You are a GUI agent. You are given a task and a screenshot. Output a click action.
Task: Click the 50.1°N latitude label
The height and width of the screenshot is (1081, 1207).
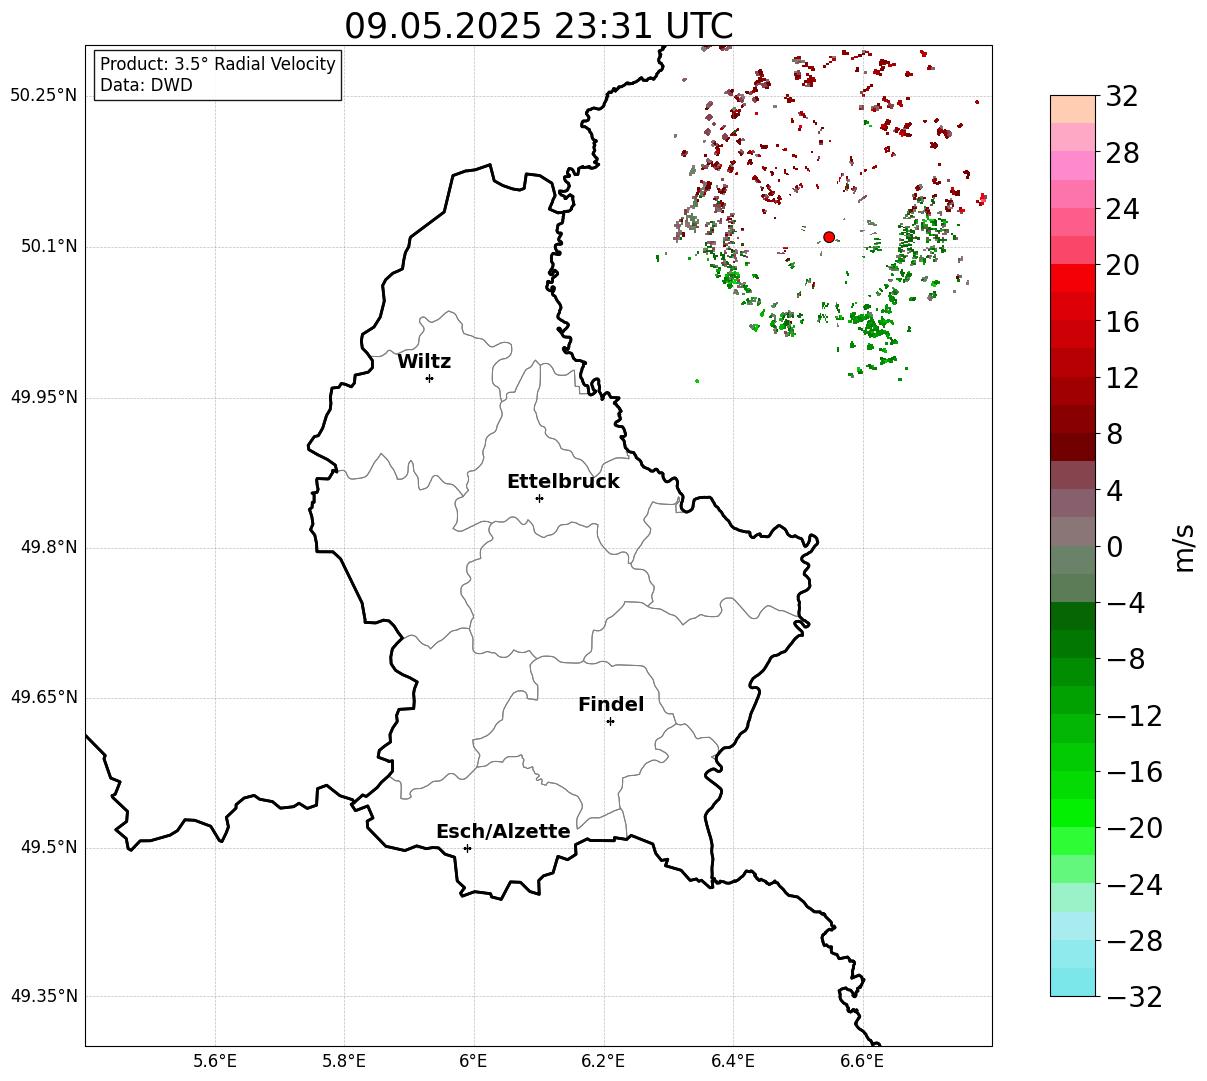[x=49, y=247]
